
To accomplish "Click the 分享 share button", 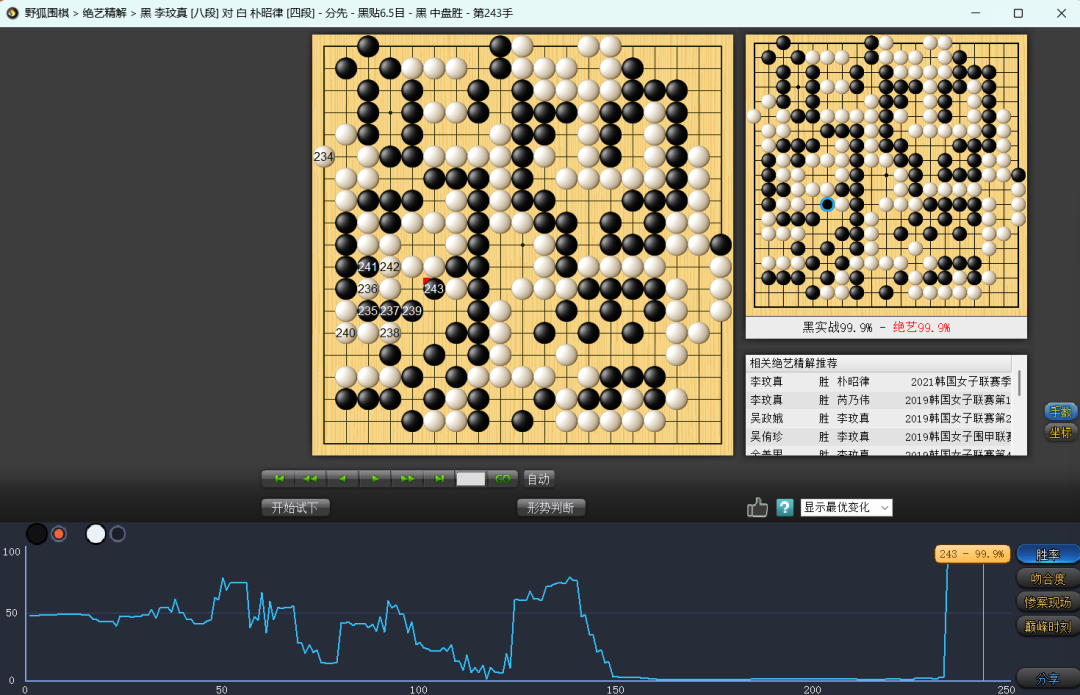I will pyautogui.click(x=1048, y=678).
